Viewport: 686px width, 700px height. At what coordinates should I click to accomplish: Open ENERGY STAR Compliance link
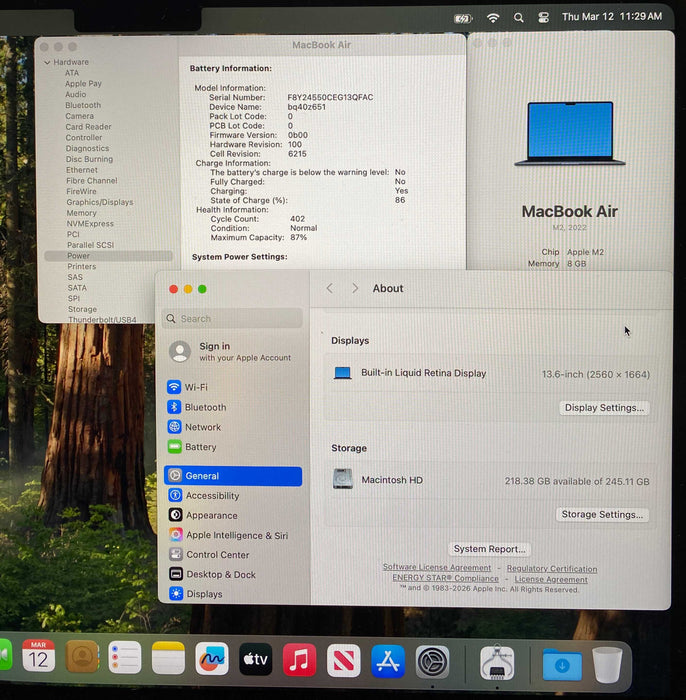tap(445, 578)
